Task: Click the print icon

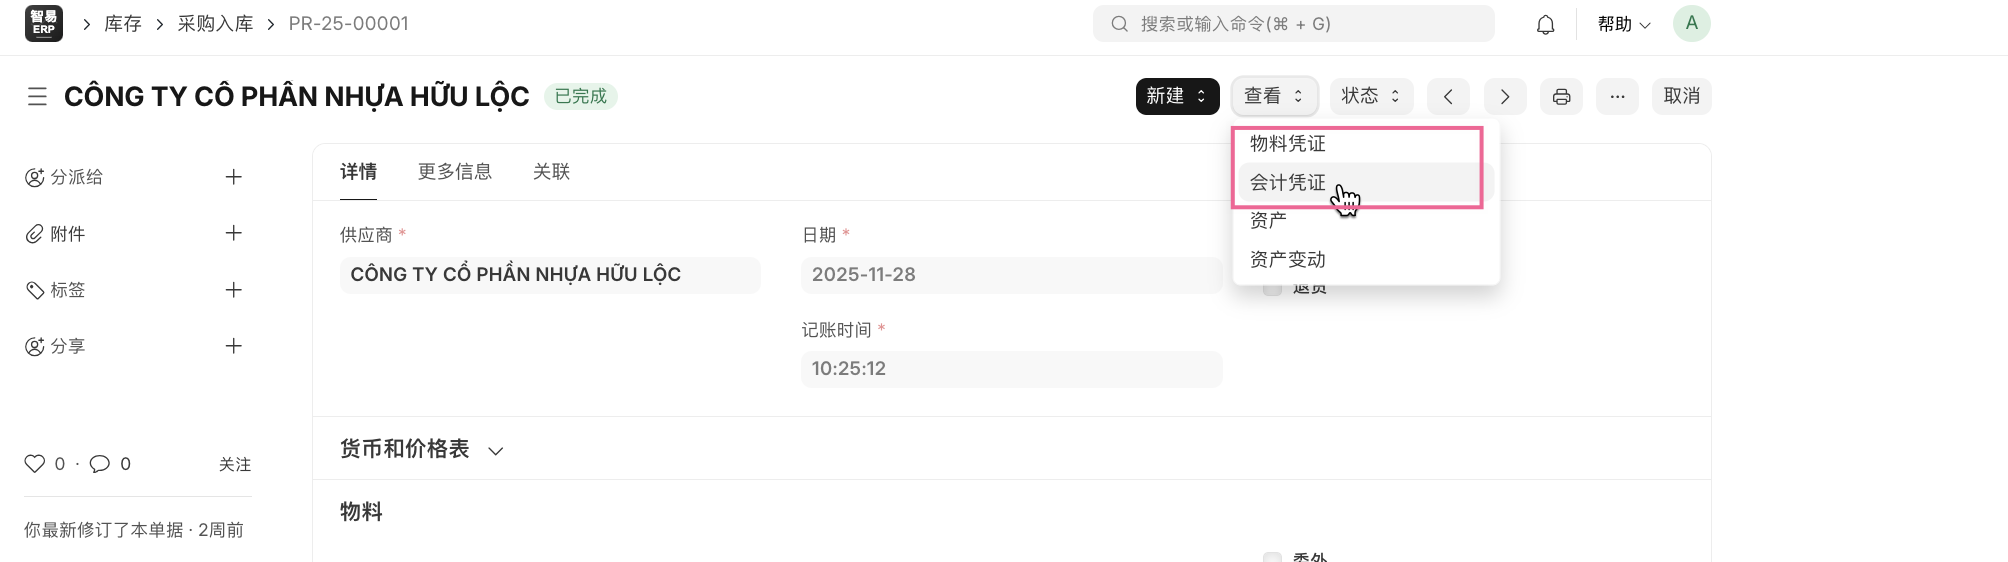Action: pyautogui.click(x=1561, y=96)
